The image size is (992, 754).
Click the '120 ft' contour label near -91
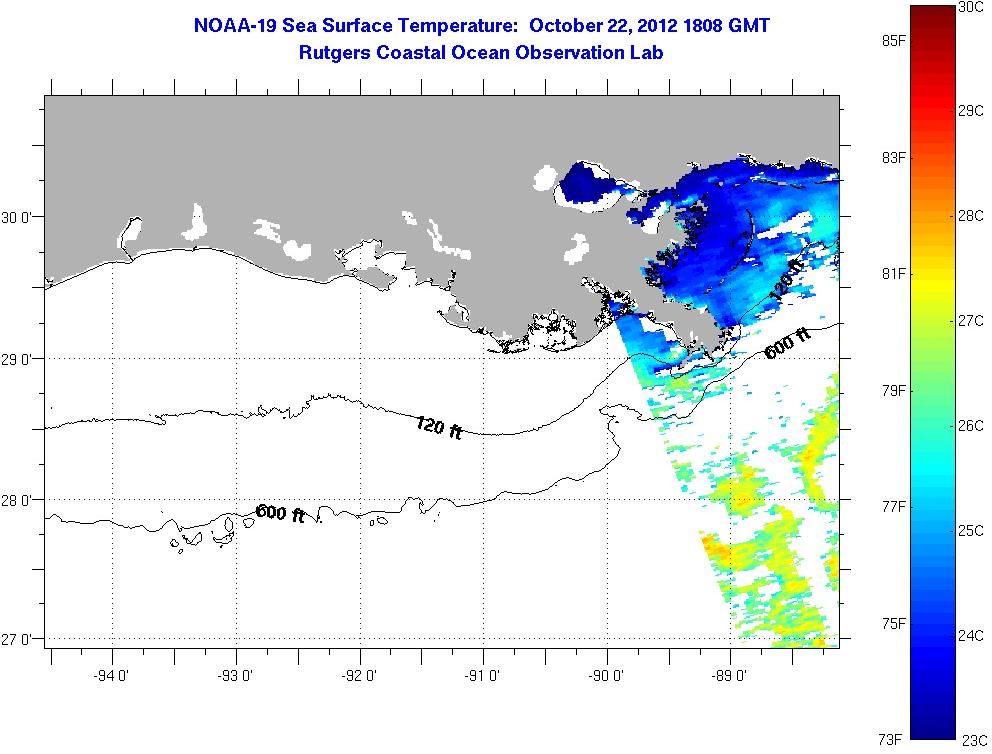point(439,428)
